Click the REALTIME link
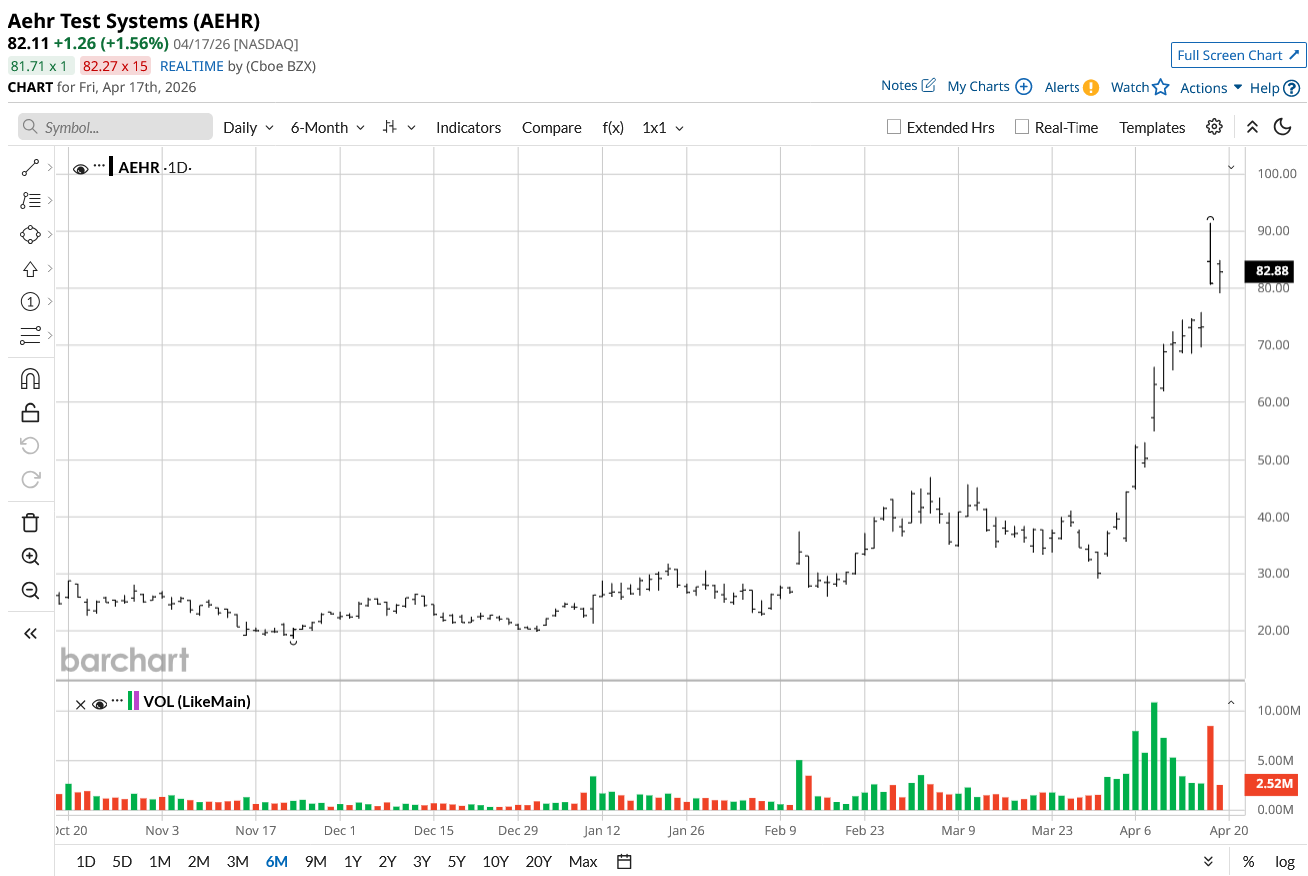The width and height of the screenshot is (1308, 876). 192,66
